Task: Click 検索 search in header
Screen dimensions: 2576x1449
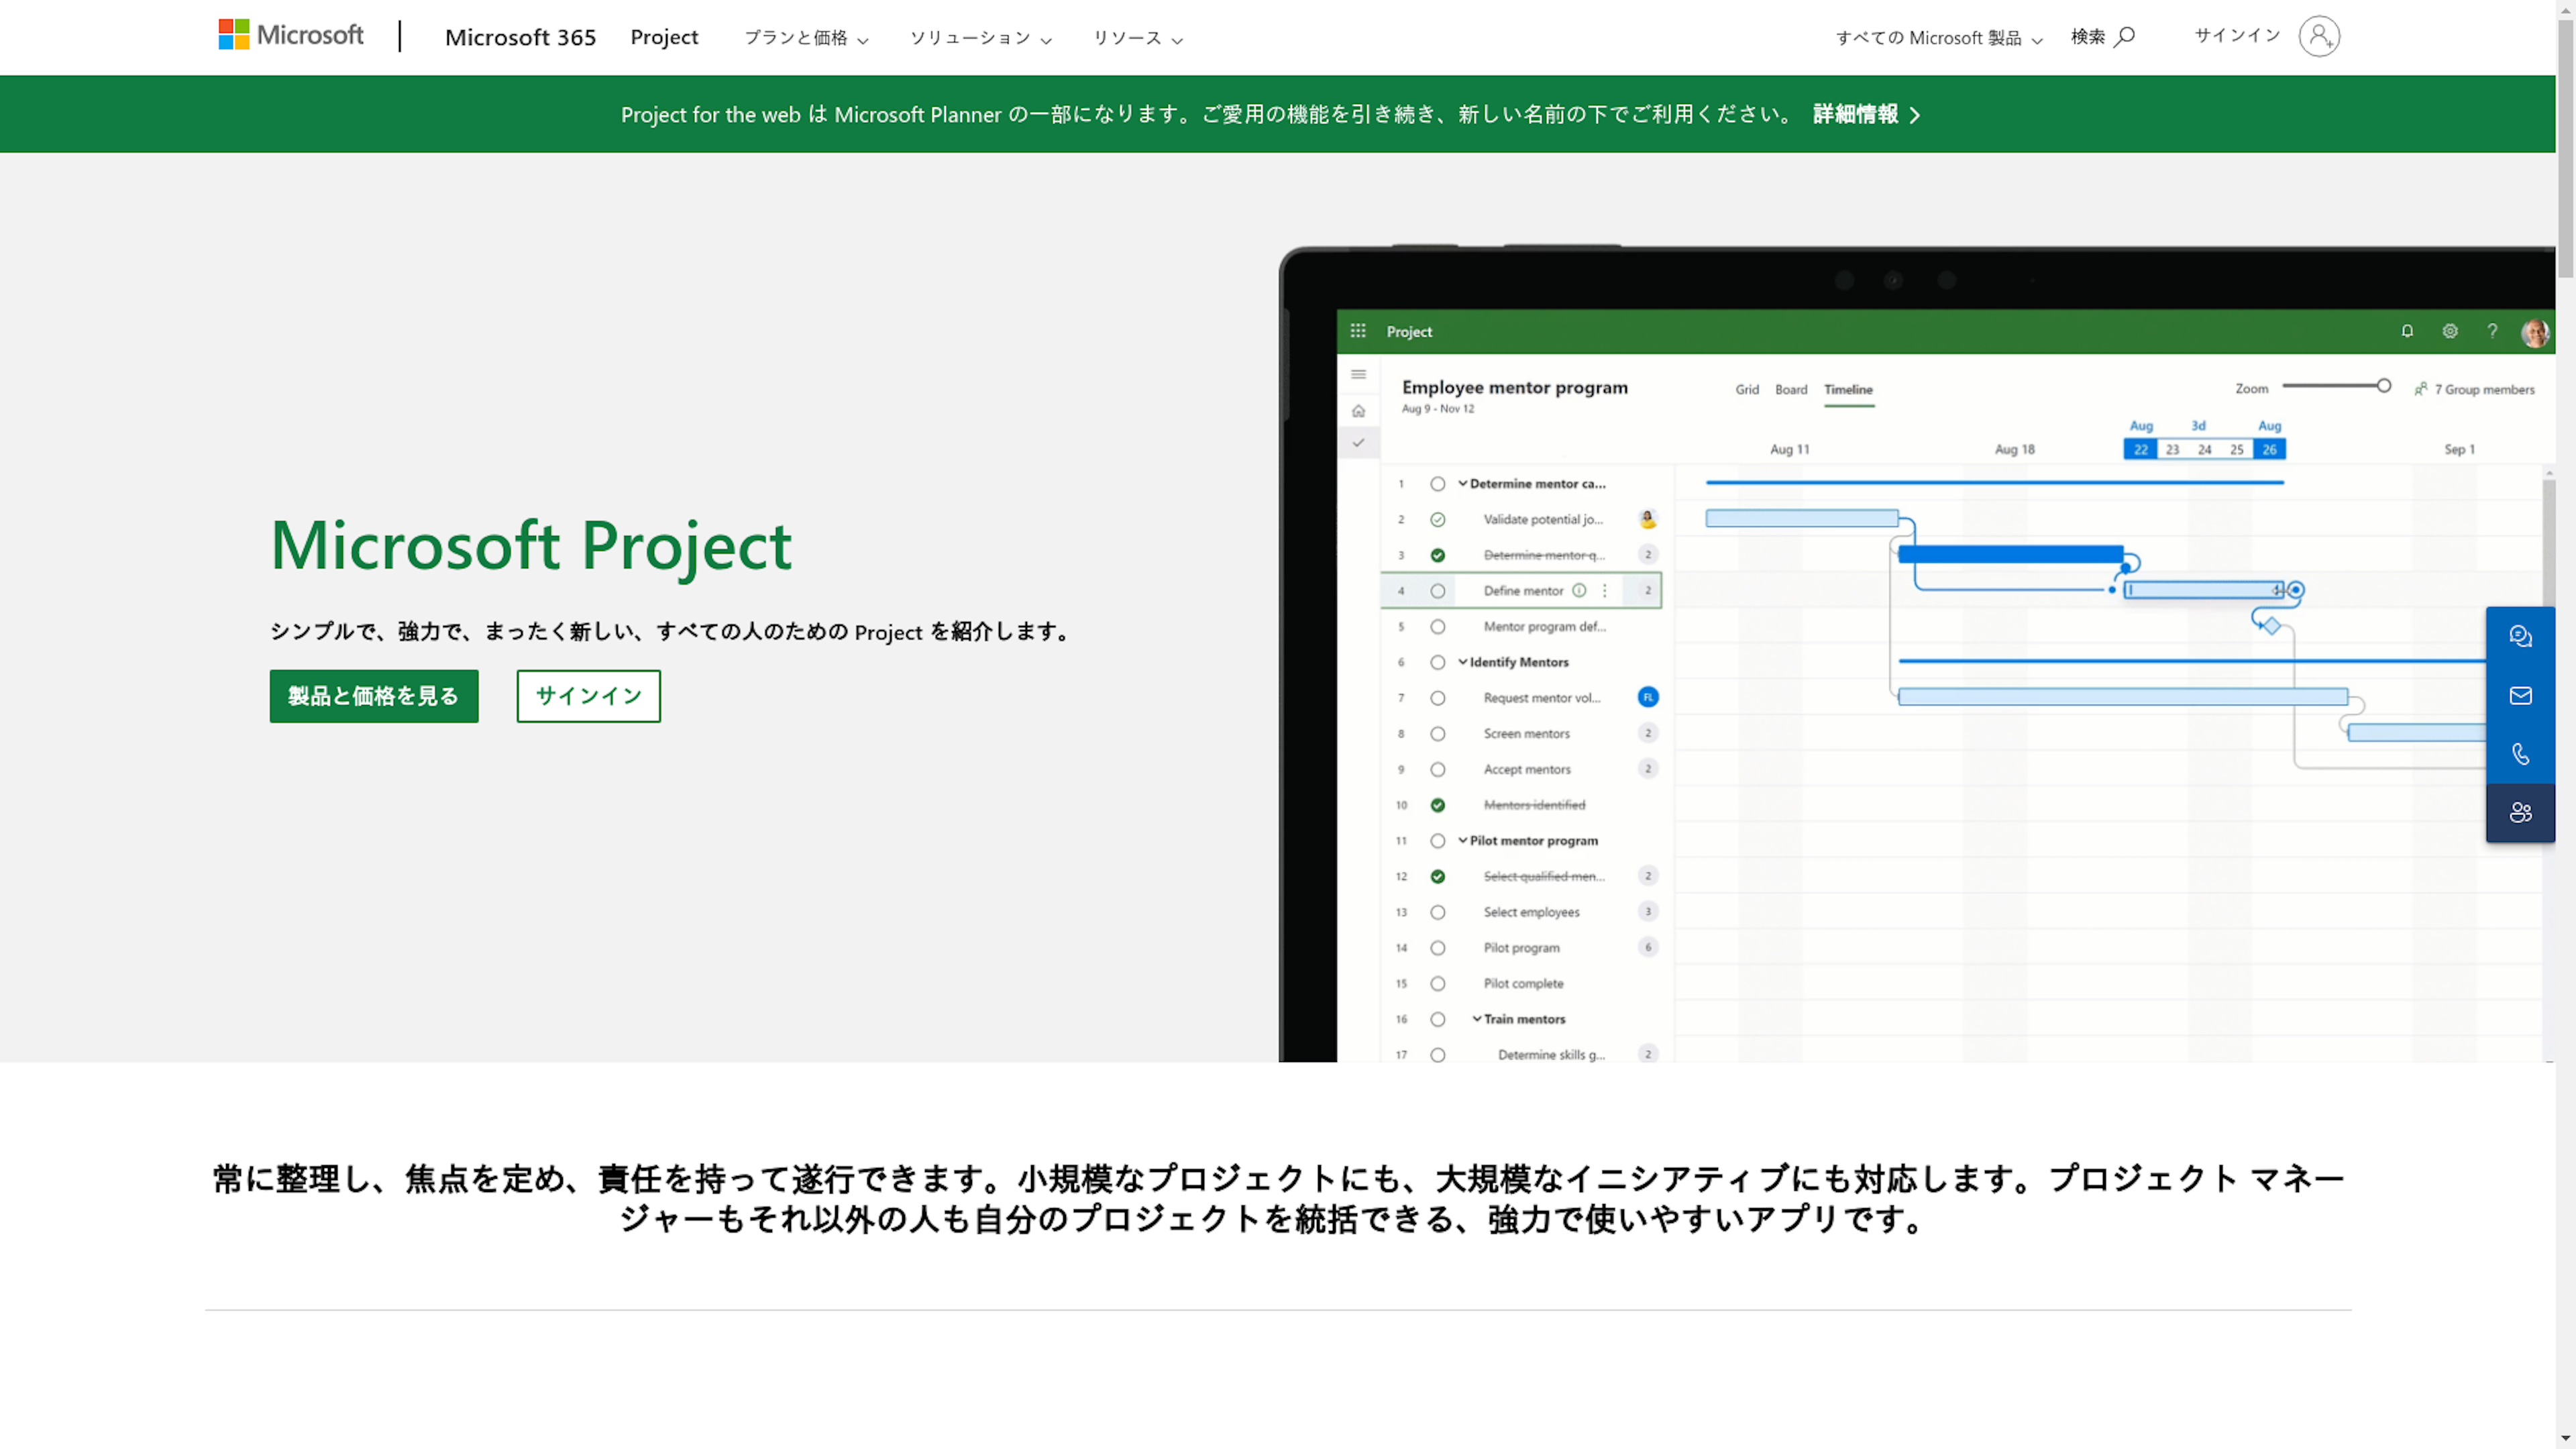Action: coord(2102,37)
